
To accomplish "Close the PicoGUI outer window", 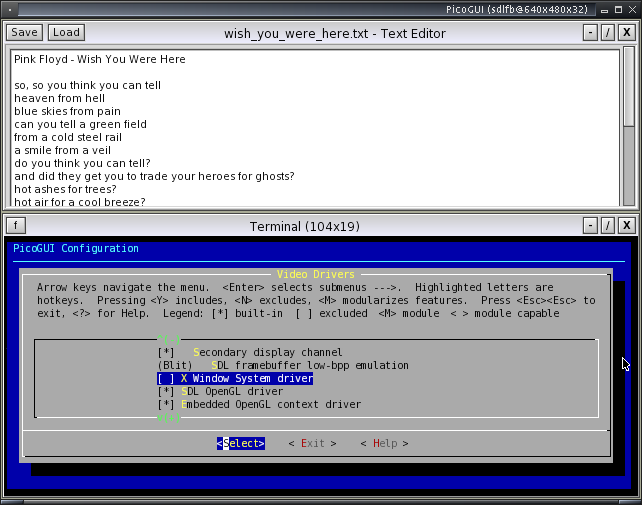I will [633, 9].
